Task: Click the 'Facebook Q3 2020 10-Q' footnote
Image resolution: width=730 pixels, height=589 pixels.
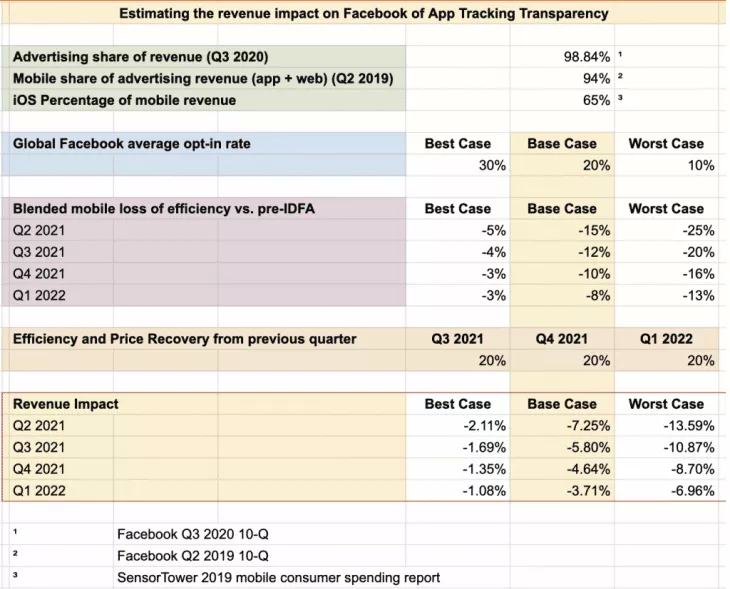Action: 193,534
